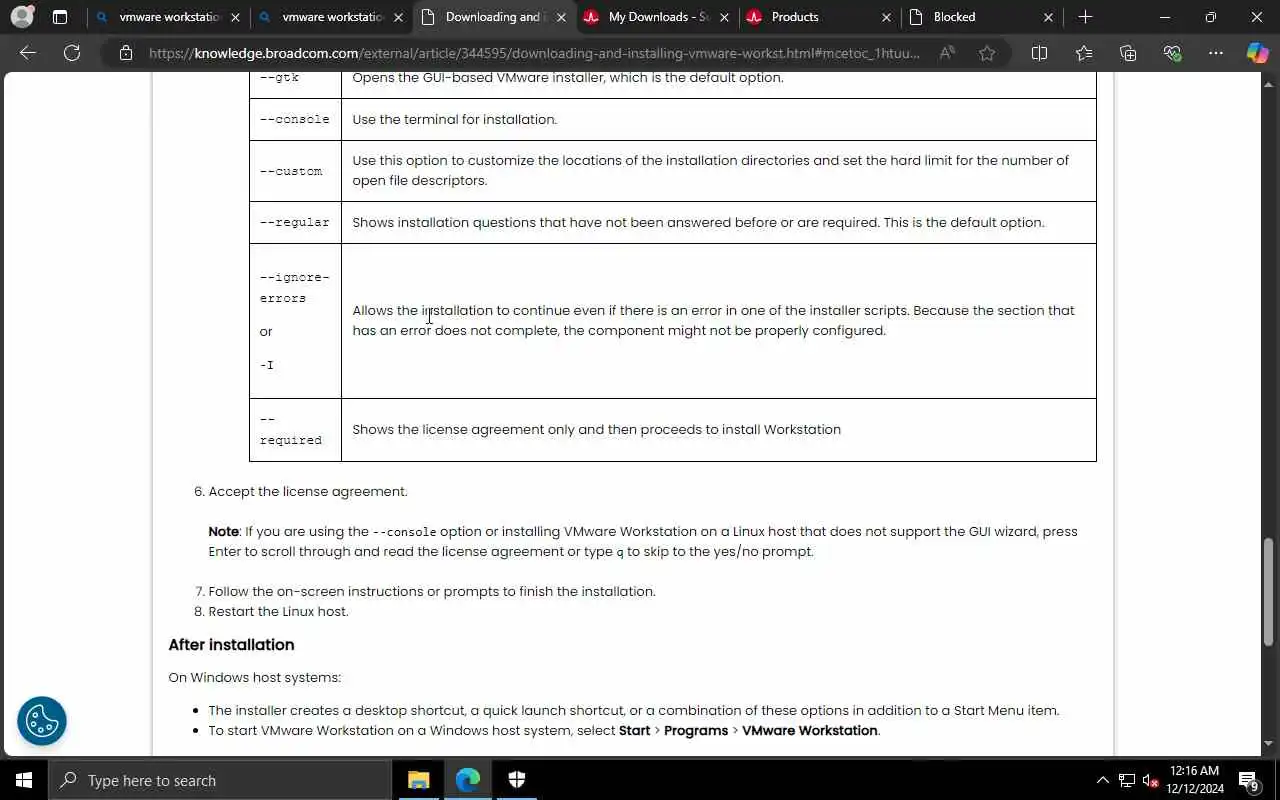Go back to previous page
Screen dimensions: 1280x800
(28, 53)
